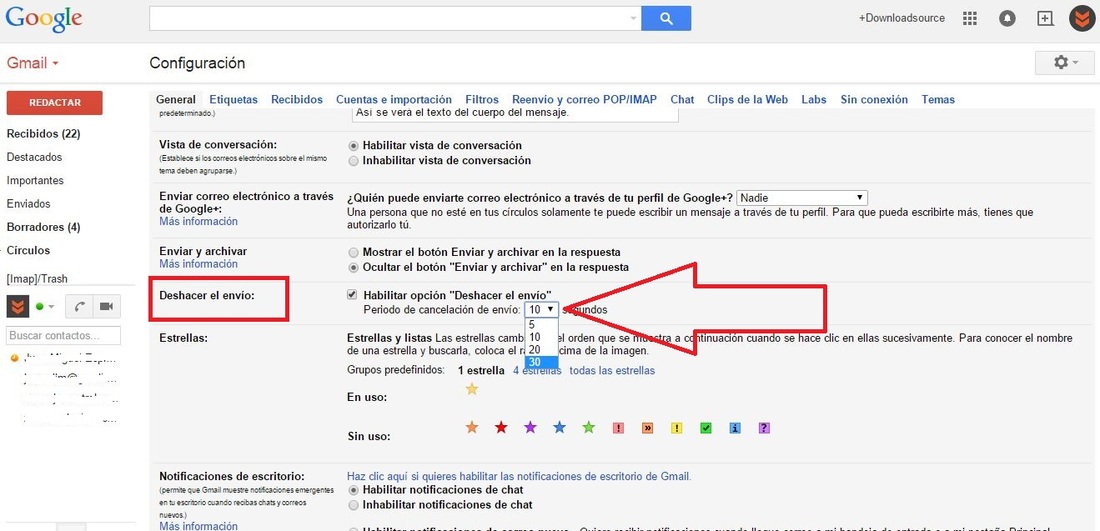The image size is (1100, 531).
Task: Select the purple star icon
Action: click(x=530, y=427)
